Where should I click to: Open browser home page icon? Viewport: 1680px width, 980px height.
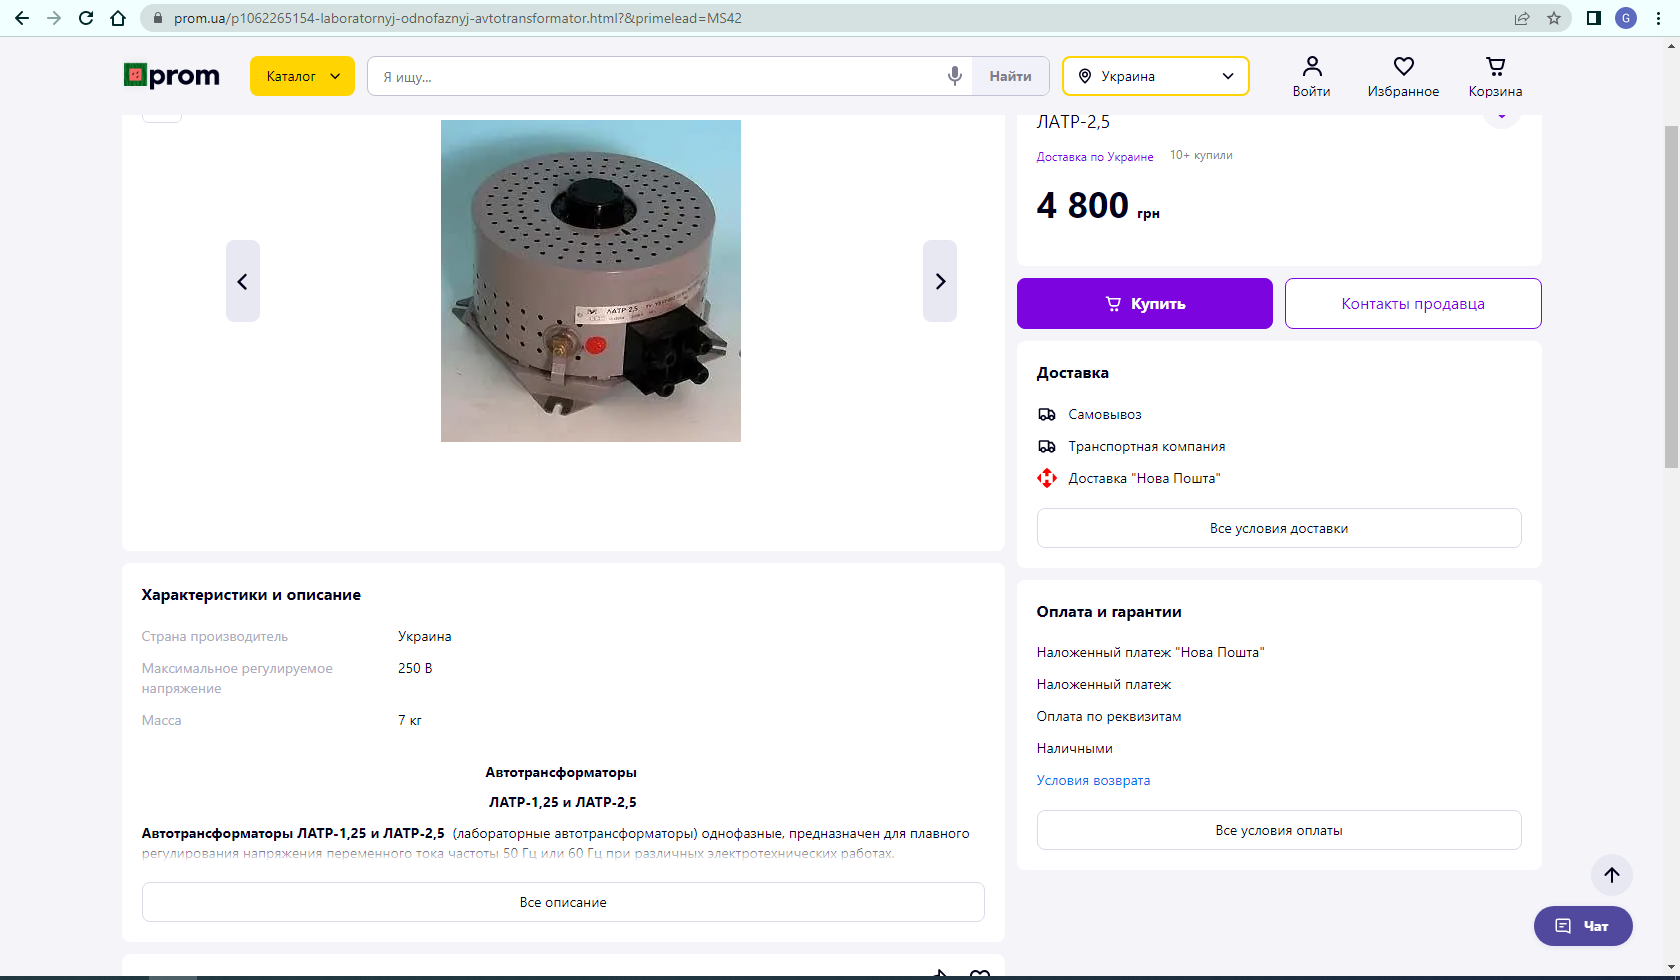click(x=118, y=18)
